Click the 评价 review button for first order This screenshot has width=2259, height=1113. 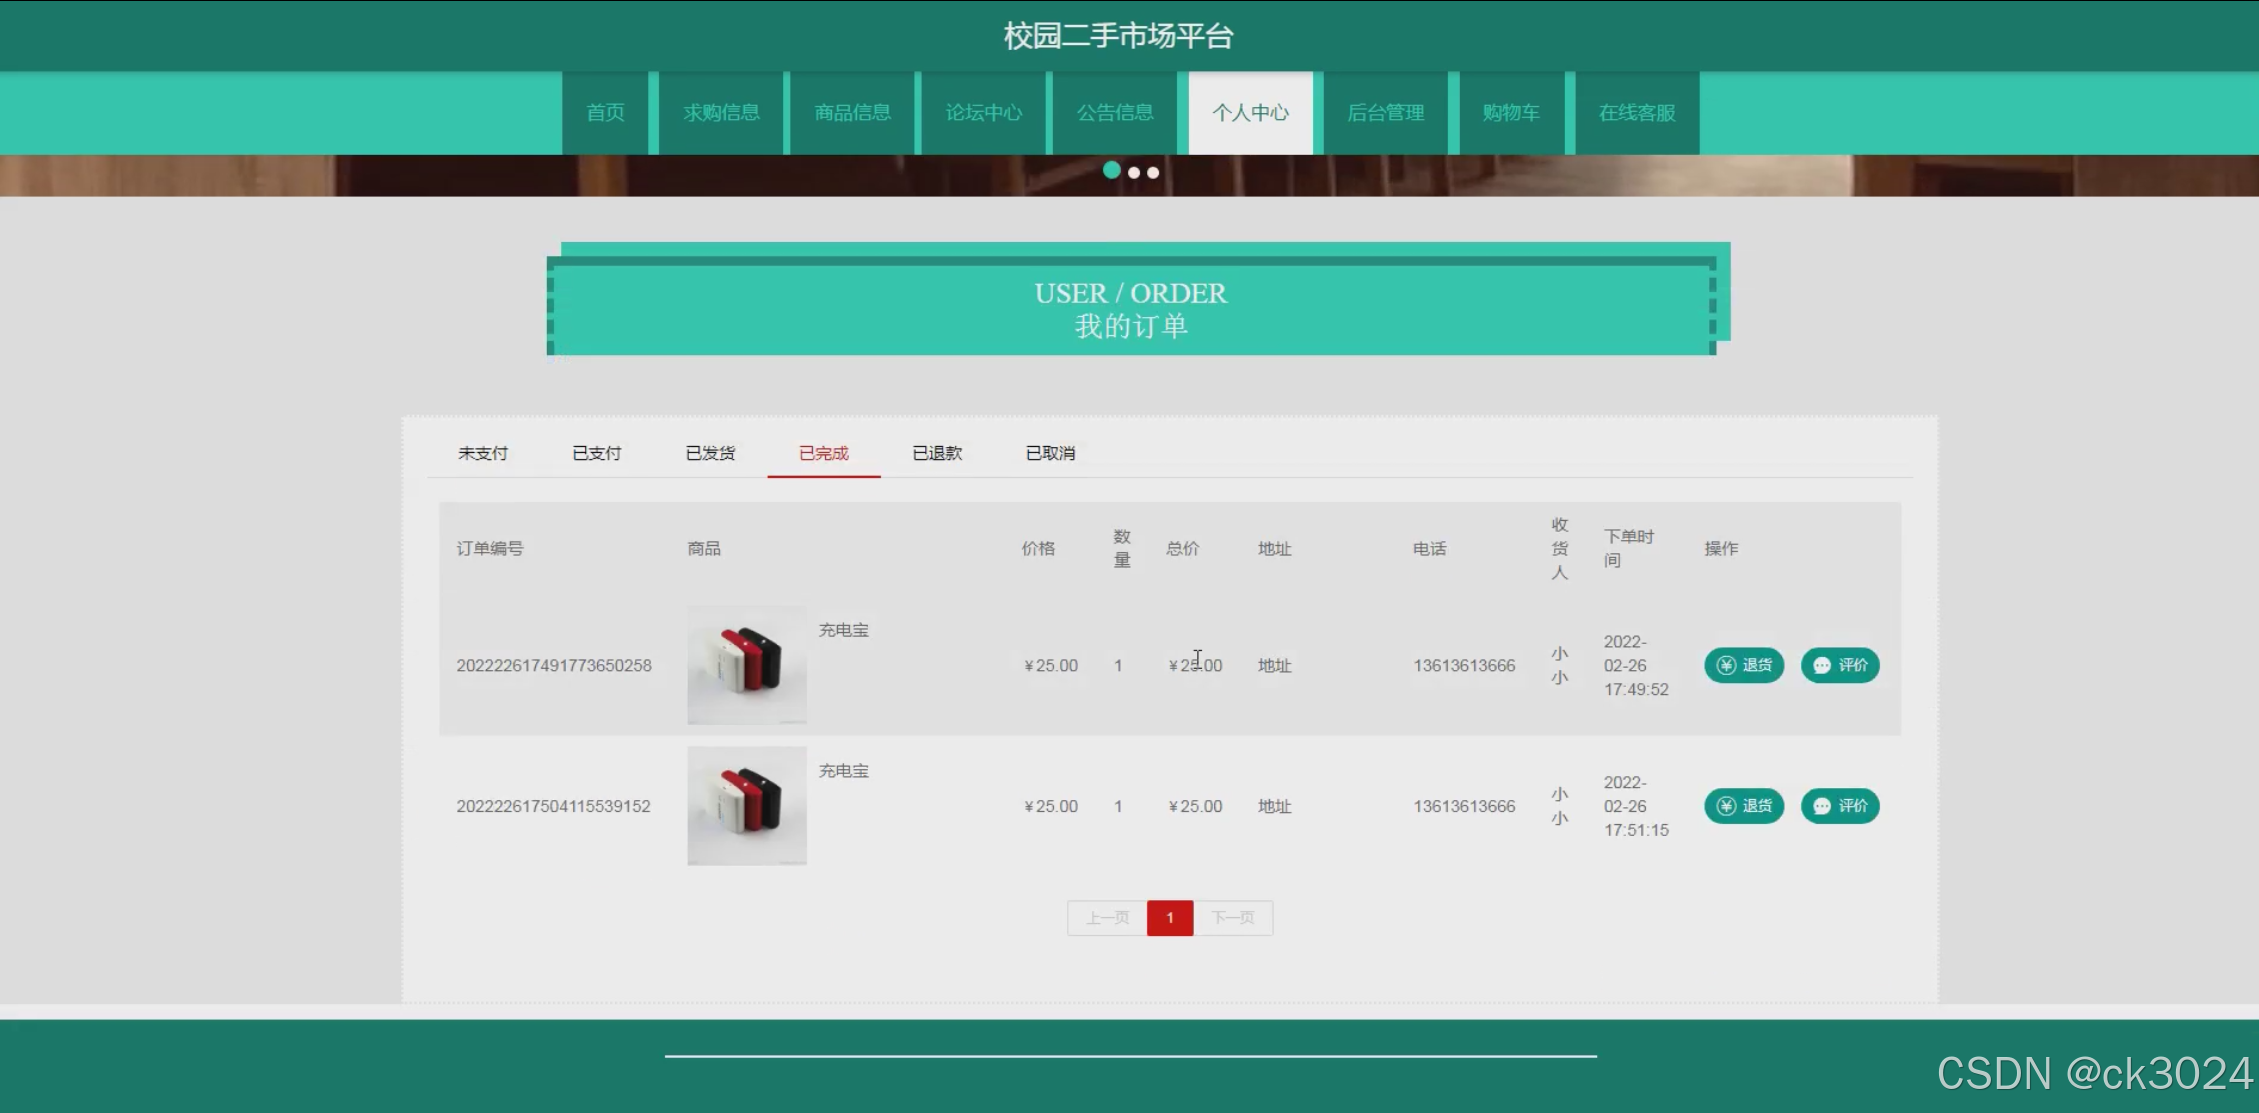1840,665
